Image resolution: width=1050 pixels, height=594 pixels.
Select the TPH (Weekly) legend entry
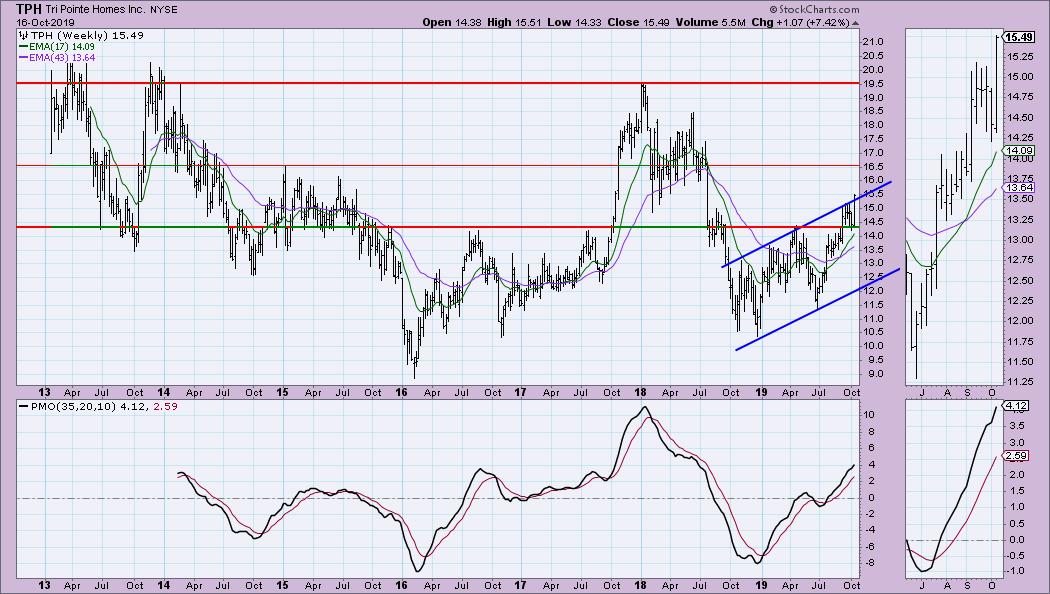click(80, 35)
